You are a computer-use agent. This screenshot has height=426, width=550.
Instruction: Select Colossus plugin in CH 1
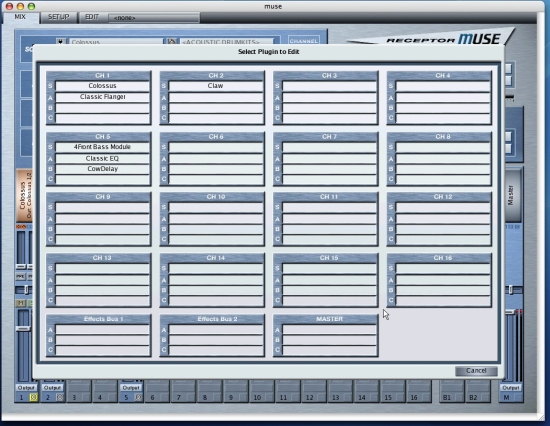pos(102,86)
